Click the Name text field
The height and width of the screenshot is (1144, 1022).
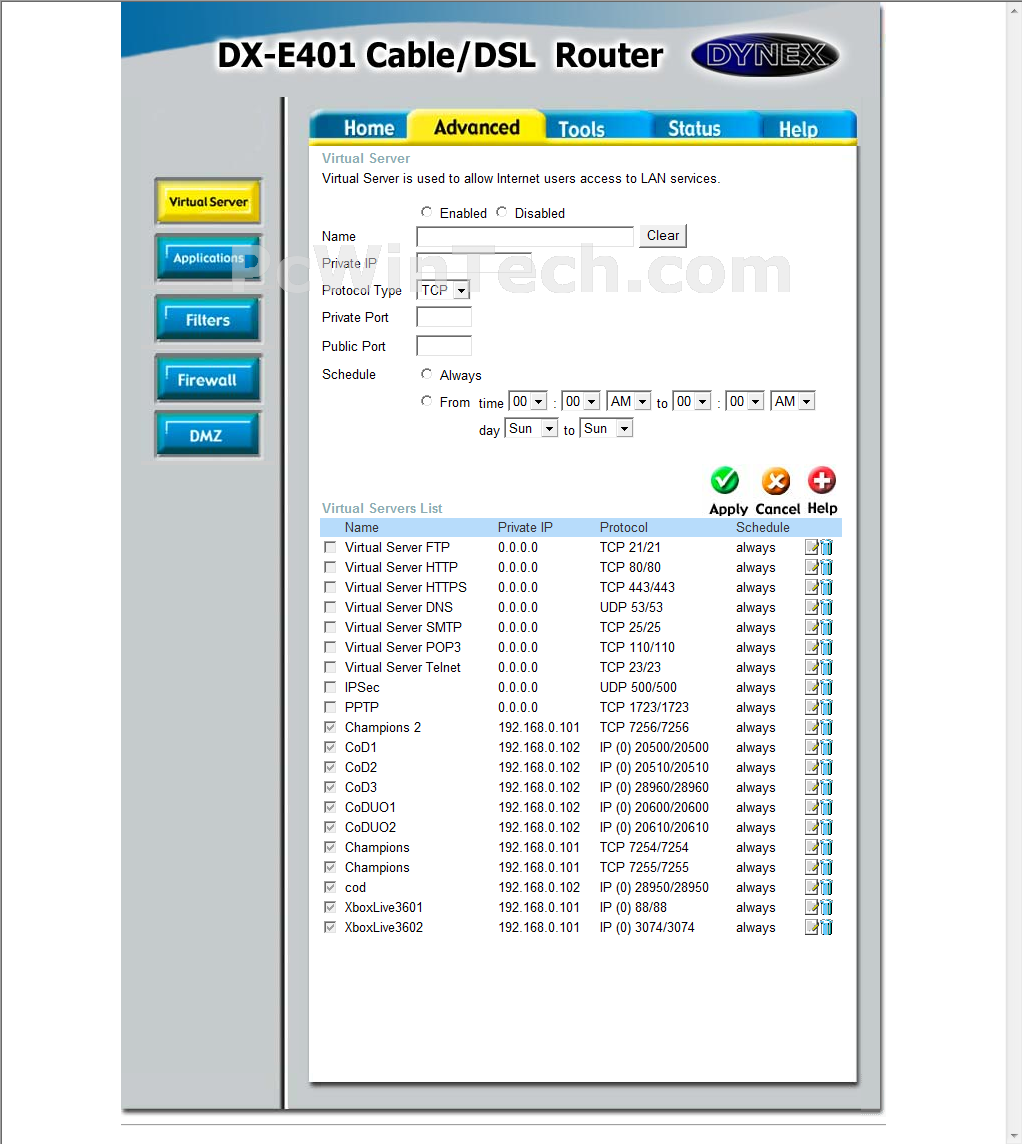(525, 236)
